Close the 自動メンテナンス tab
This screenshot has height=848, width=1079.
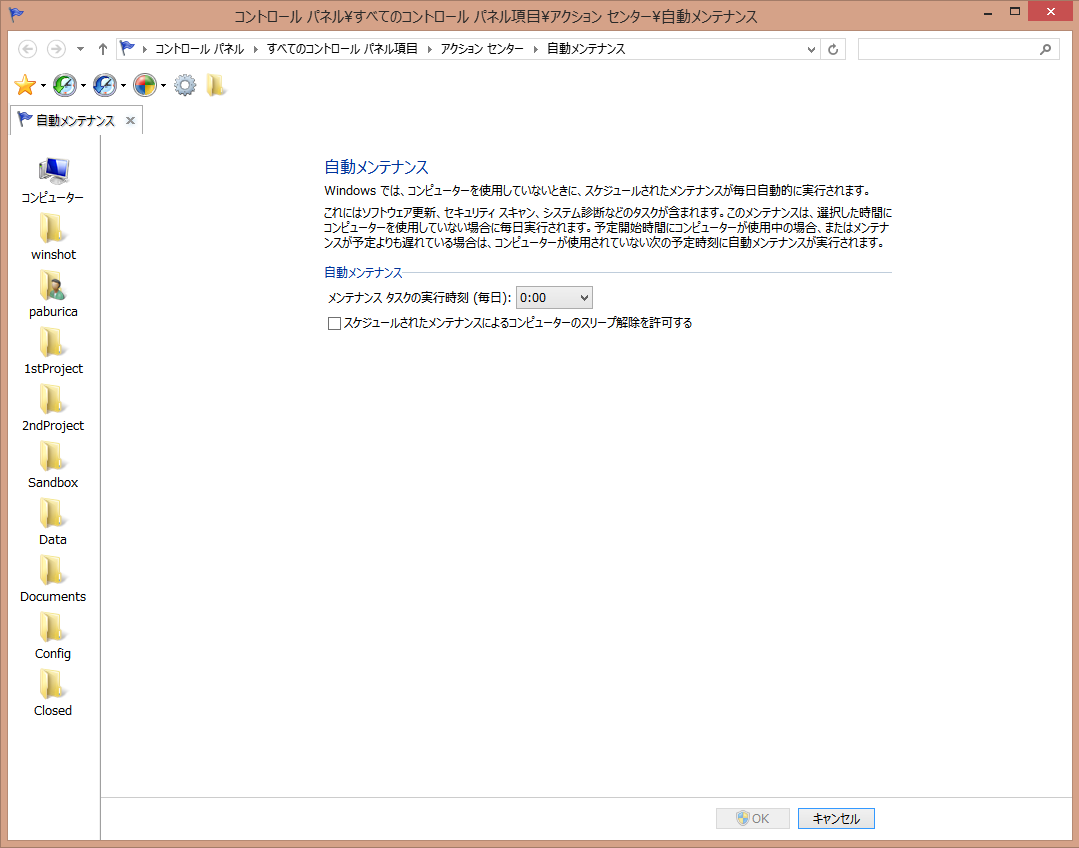(130, 121)
